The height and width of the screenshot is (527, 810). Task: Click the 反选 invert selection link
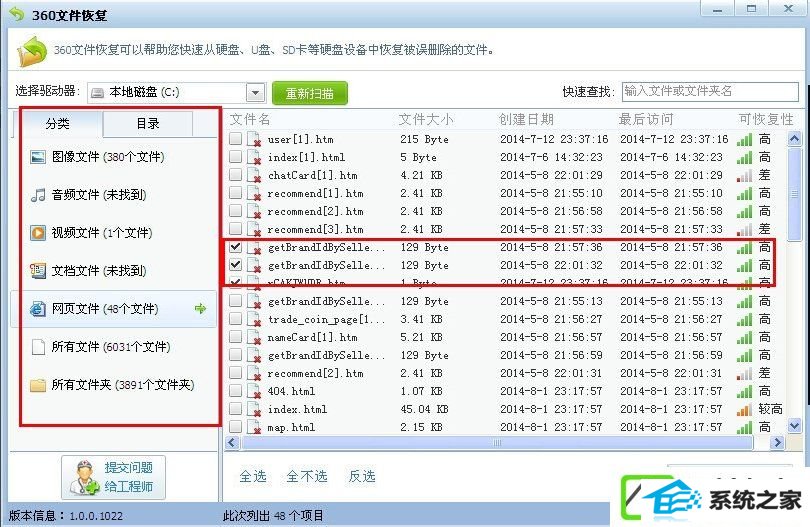click(x=362, y=476)
